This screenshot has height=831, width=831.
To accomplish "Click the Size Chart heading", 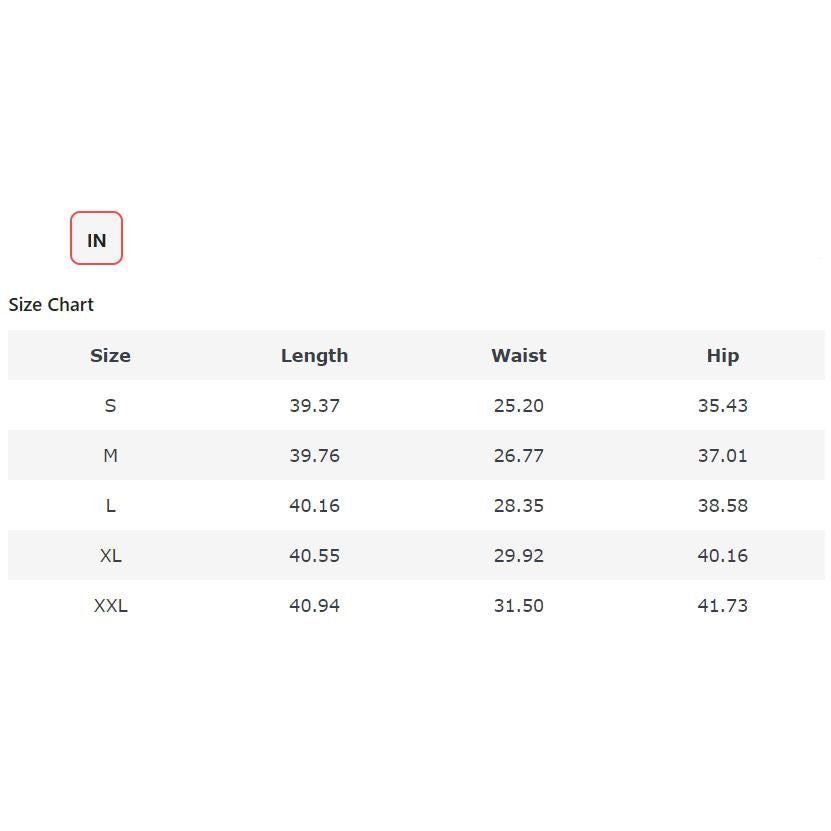I will click(51, 305).
